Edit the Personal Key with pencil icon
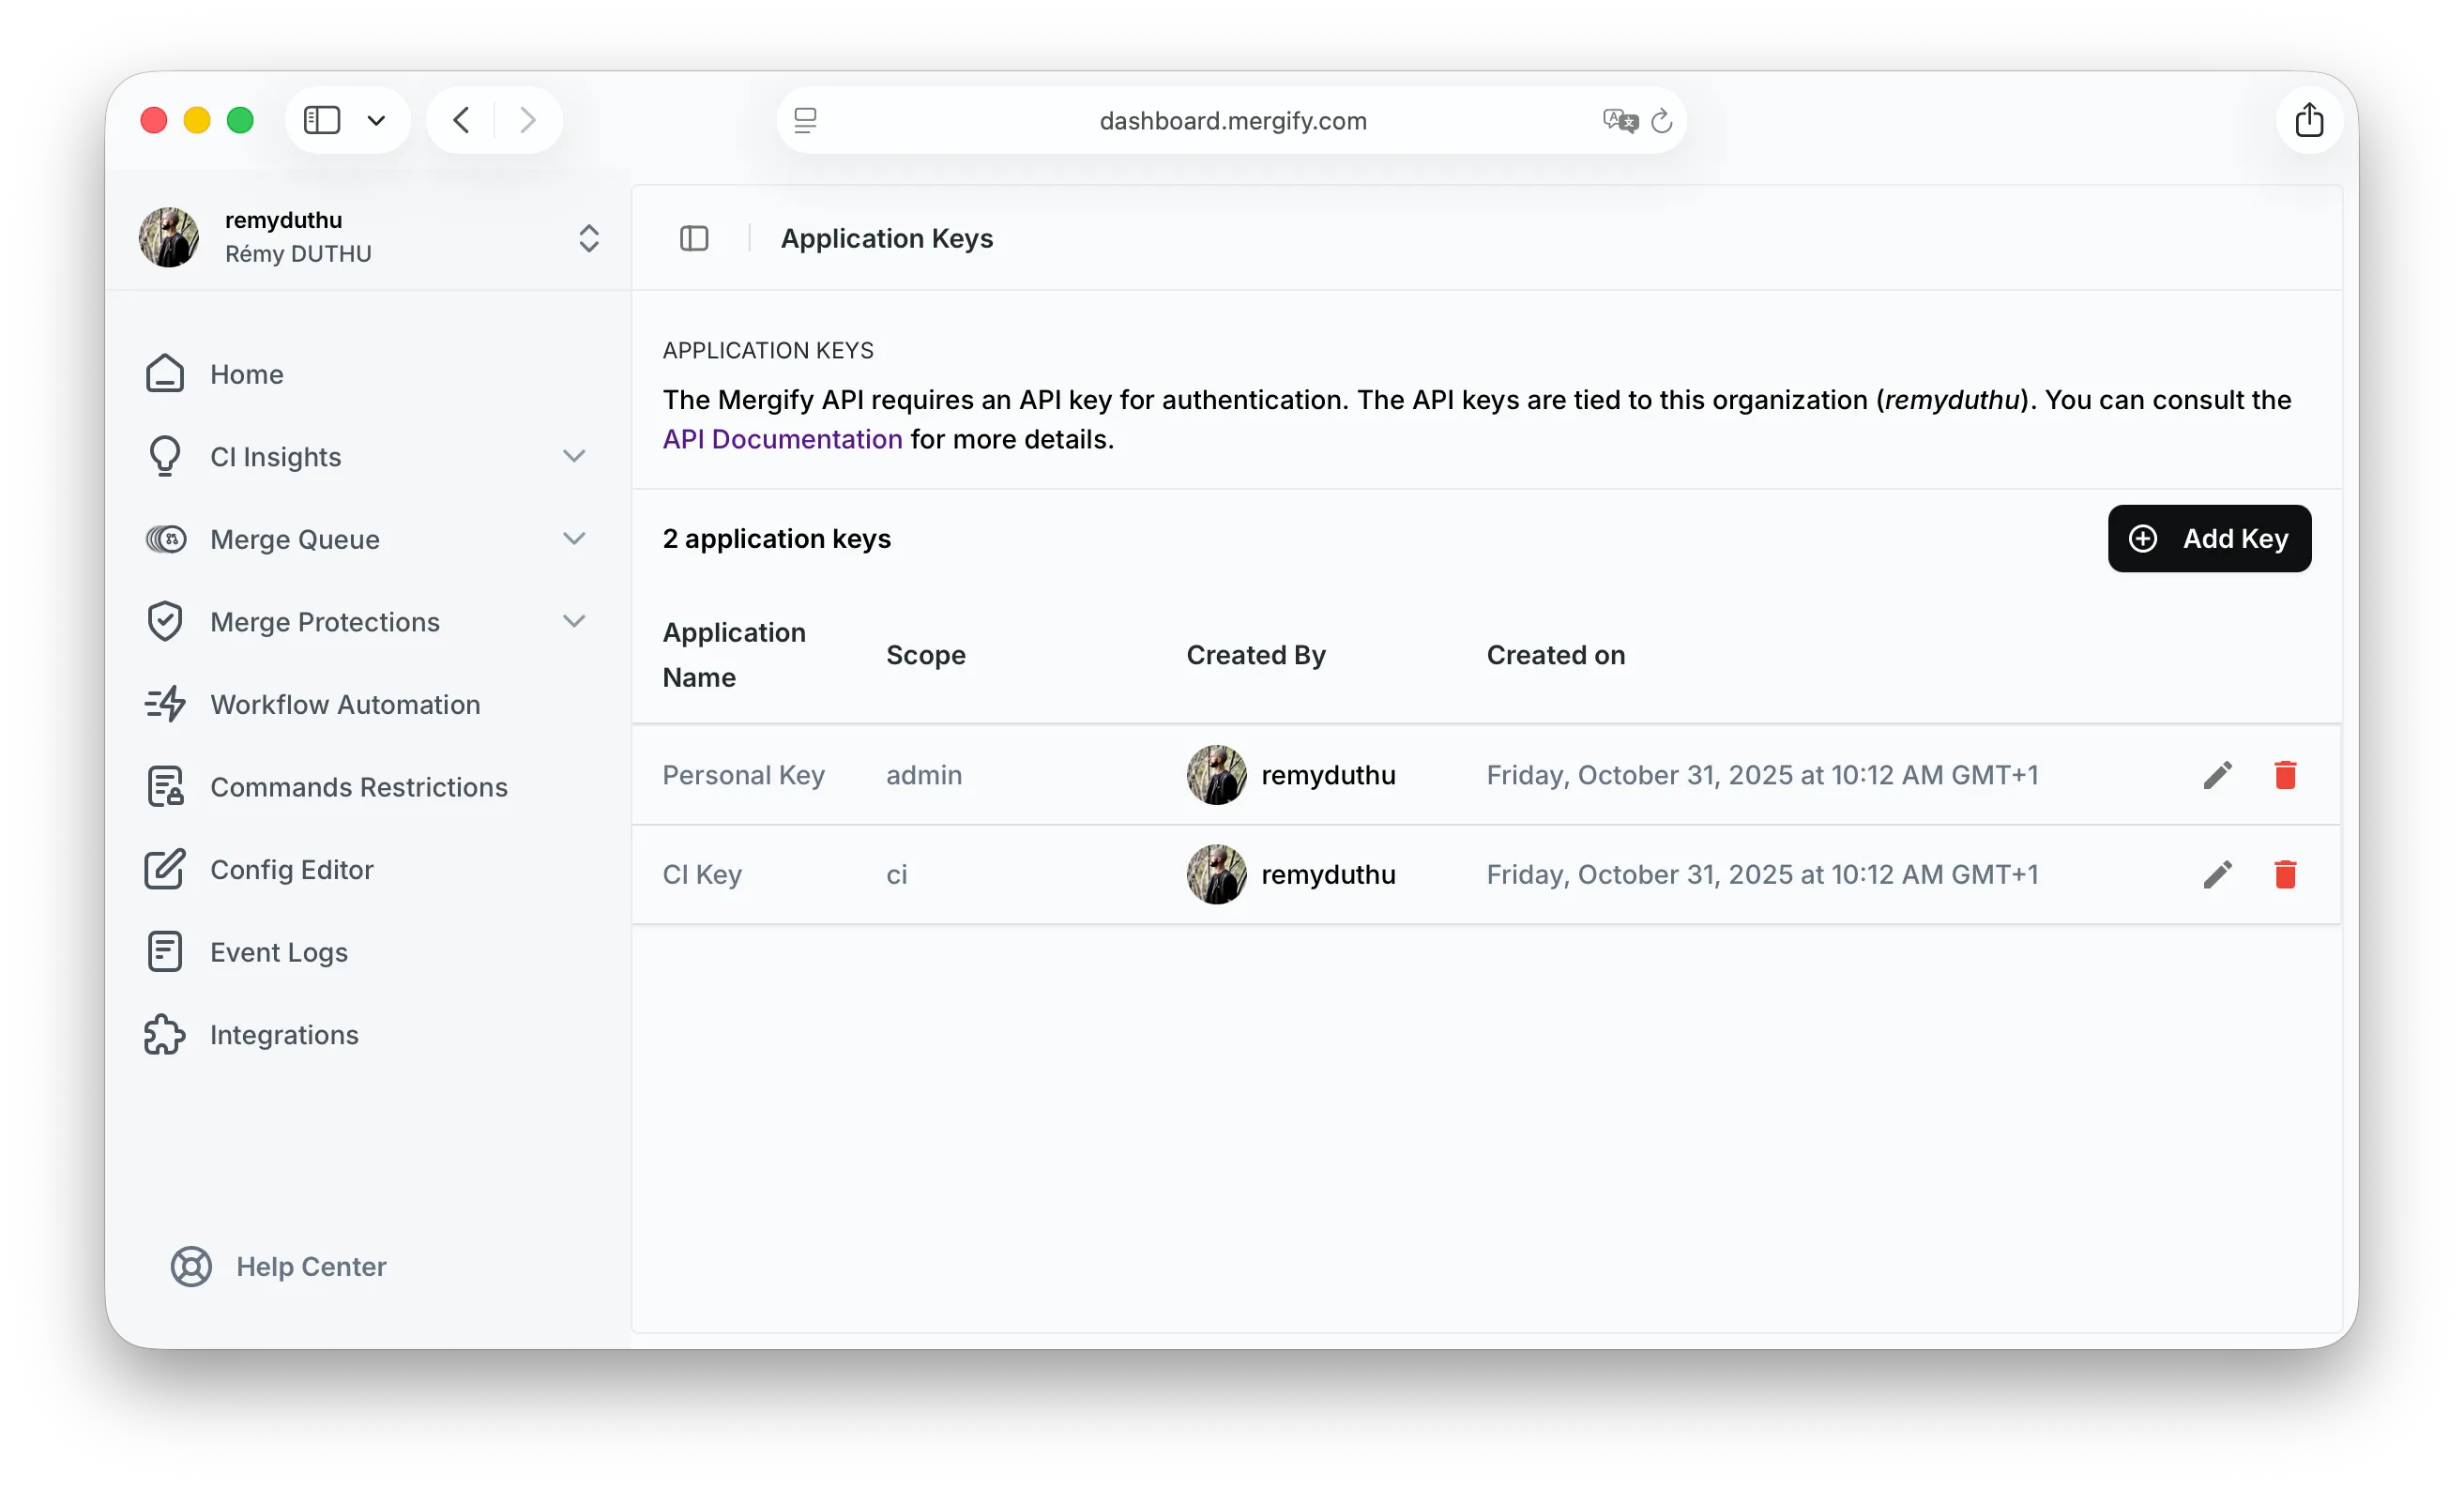 pyautogui.click(x=2217, y=775)
